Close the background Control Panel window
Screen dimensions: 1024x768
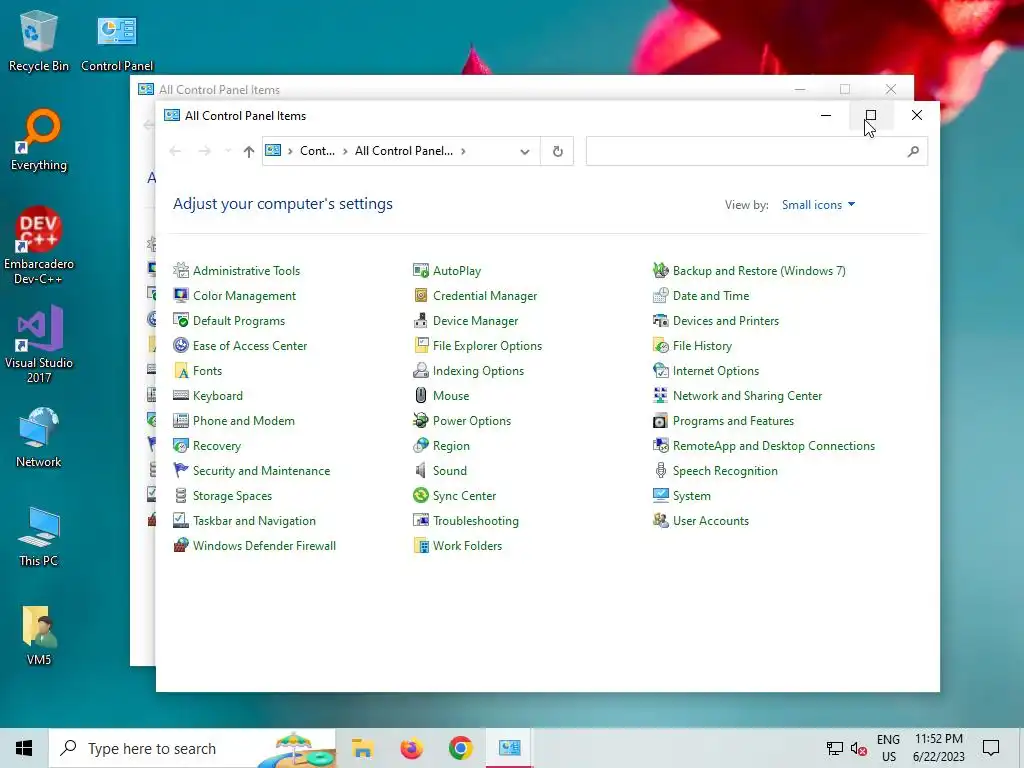(891, 89)
